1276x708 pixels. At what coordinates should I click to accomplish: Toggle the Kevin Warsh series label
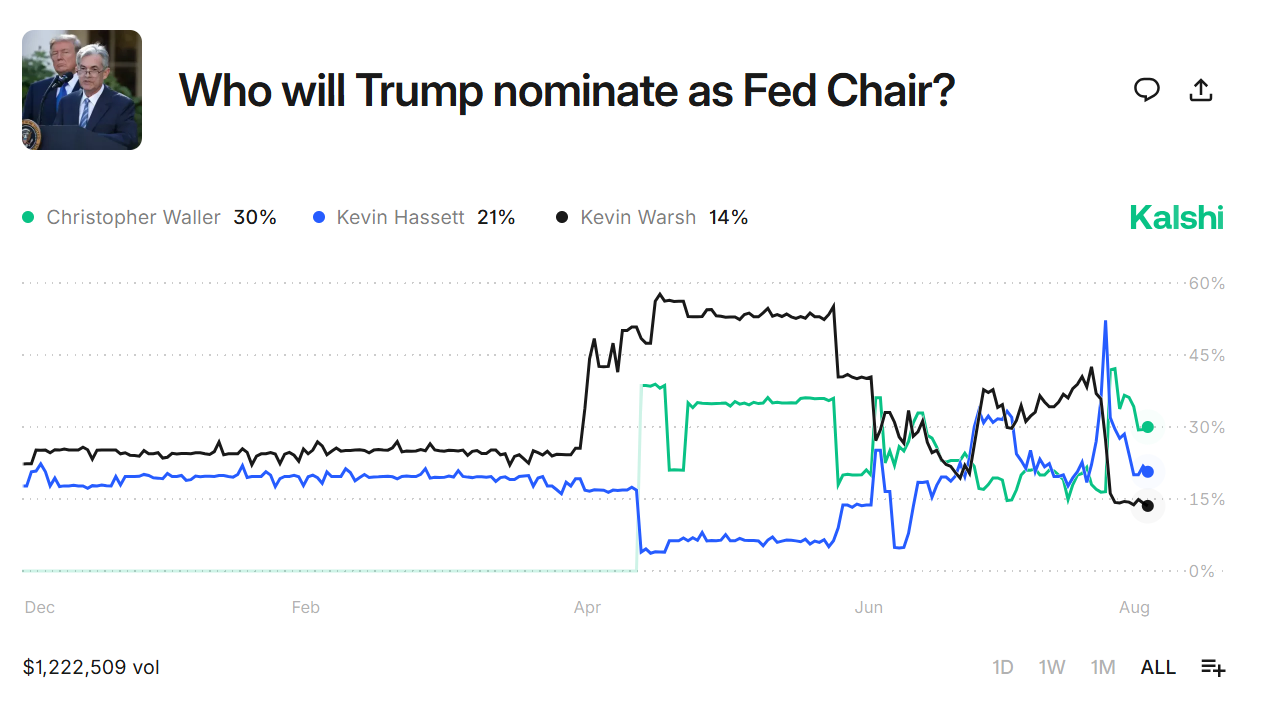638,217
